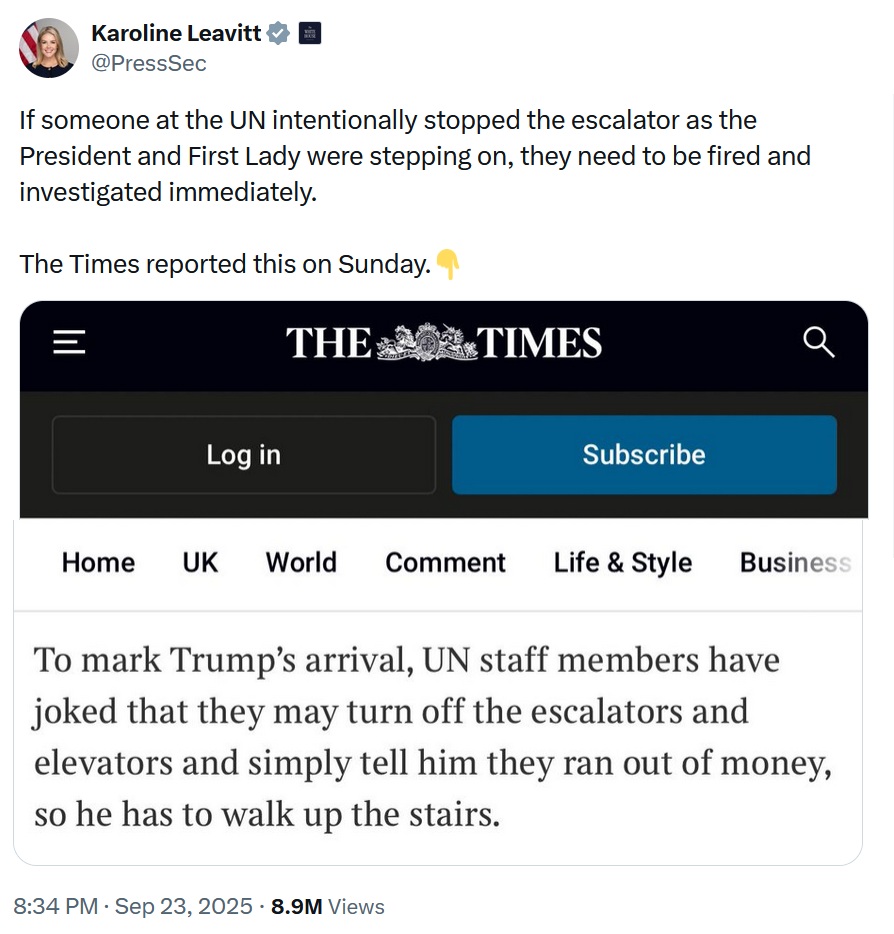Image resolution: width=894 pixels, height=934 pixels.
Task: Click the search magnifier icon
Action: pyautogui.click(x=820, y=343)
